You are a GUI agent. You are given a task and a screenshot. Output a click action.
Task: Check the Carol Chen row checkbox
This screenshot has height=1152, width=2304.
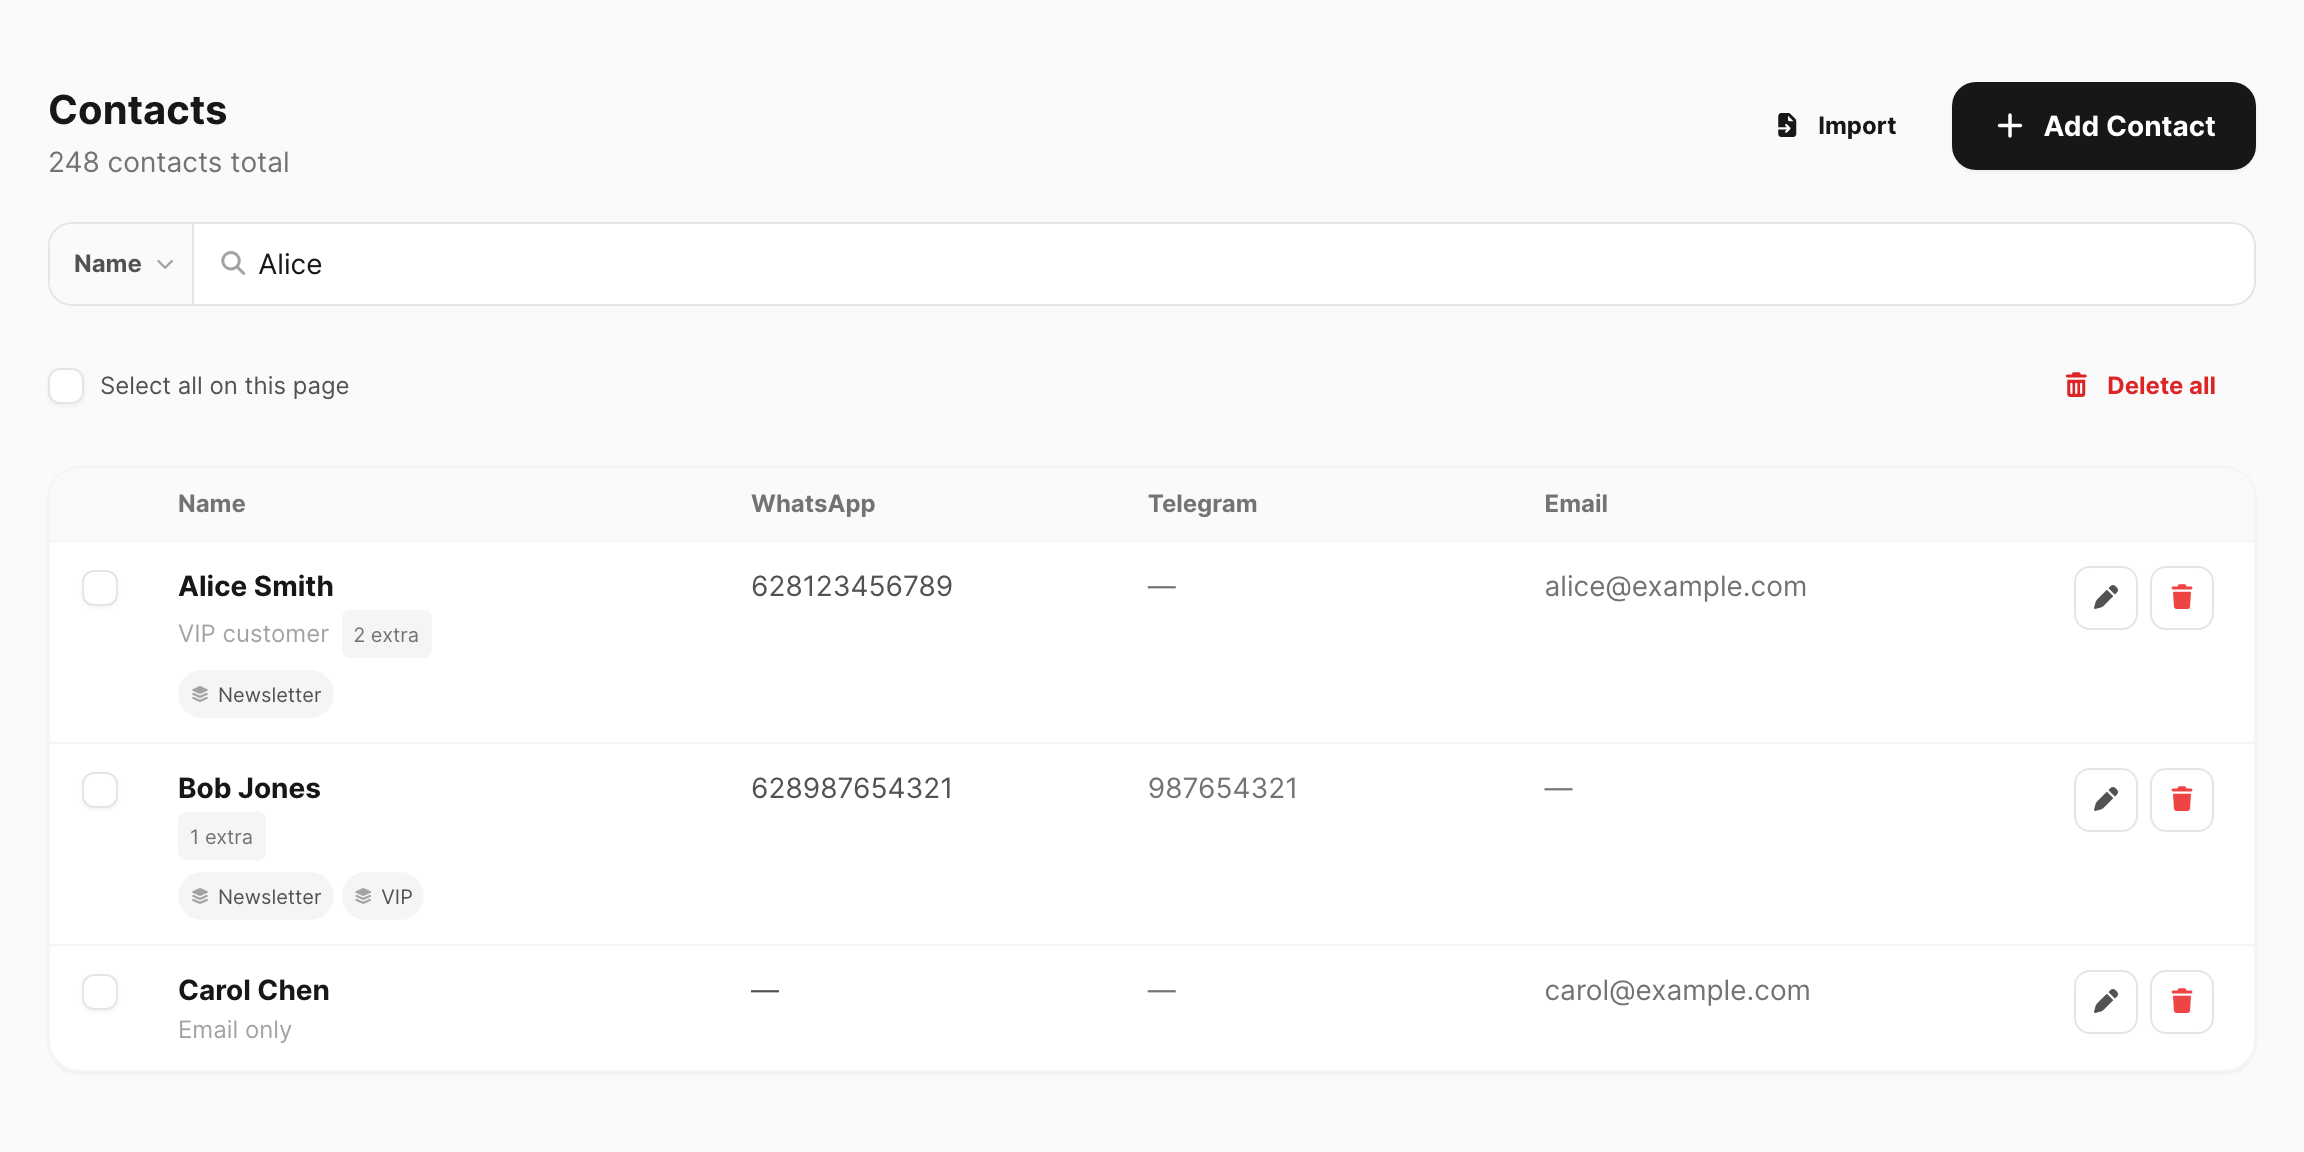[x=100, y=992]
